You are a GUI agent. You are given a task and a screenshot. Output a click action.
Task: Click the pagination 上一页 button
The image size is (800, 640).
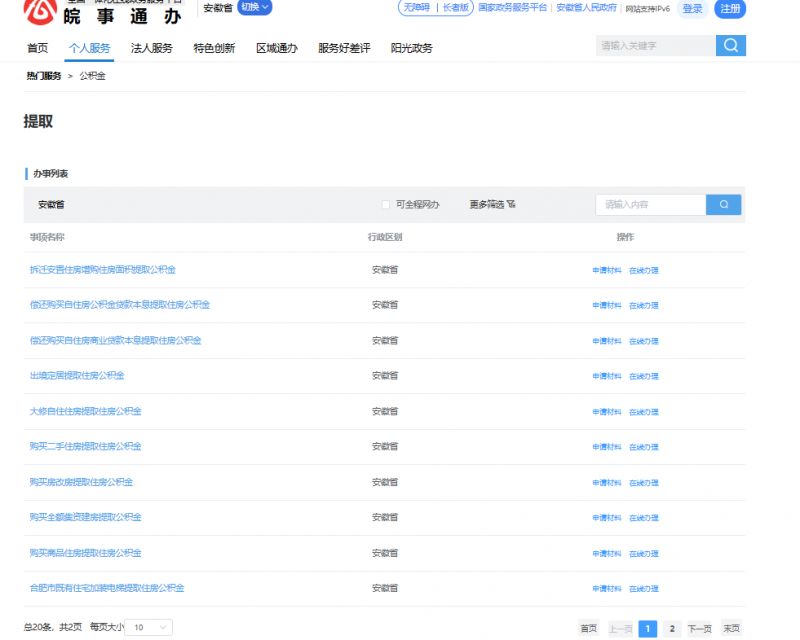tap(620, 628)
